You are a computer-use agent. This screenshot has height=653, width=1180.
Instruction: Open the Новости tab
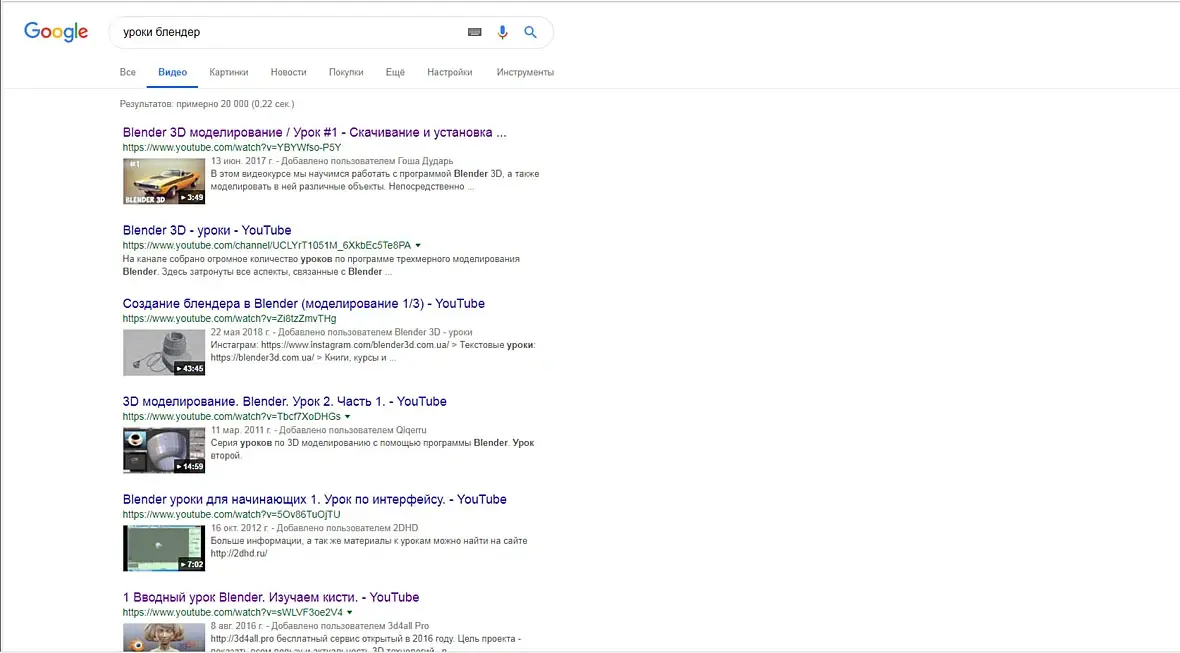pos(288,72)
